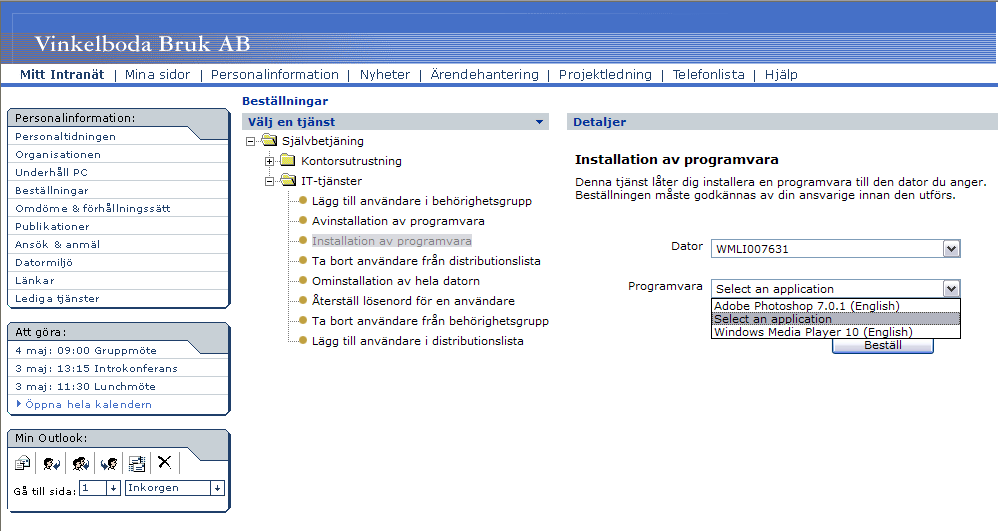
Task: Click the reply icon in Min Outlook
Action: pyautogui.click(x=52, y=463)
